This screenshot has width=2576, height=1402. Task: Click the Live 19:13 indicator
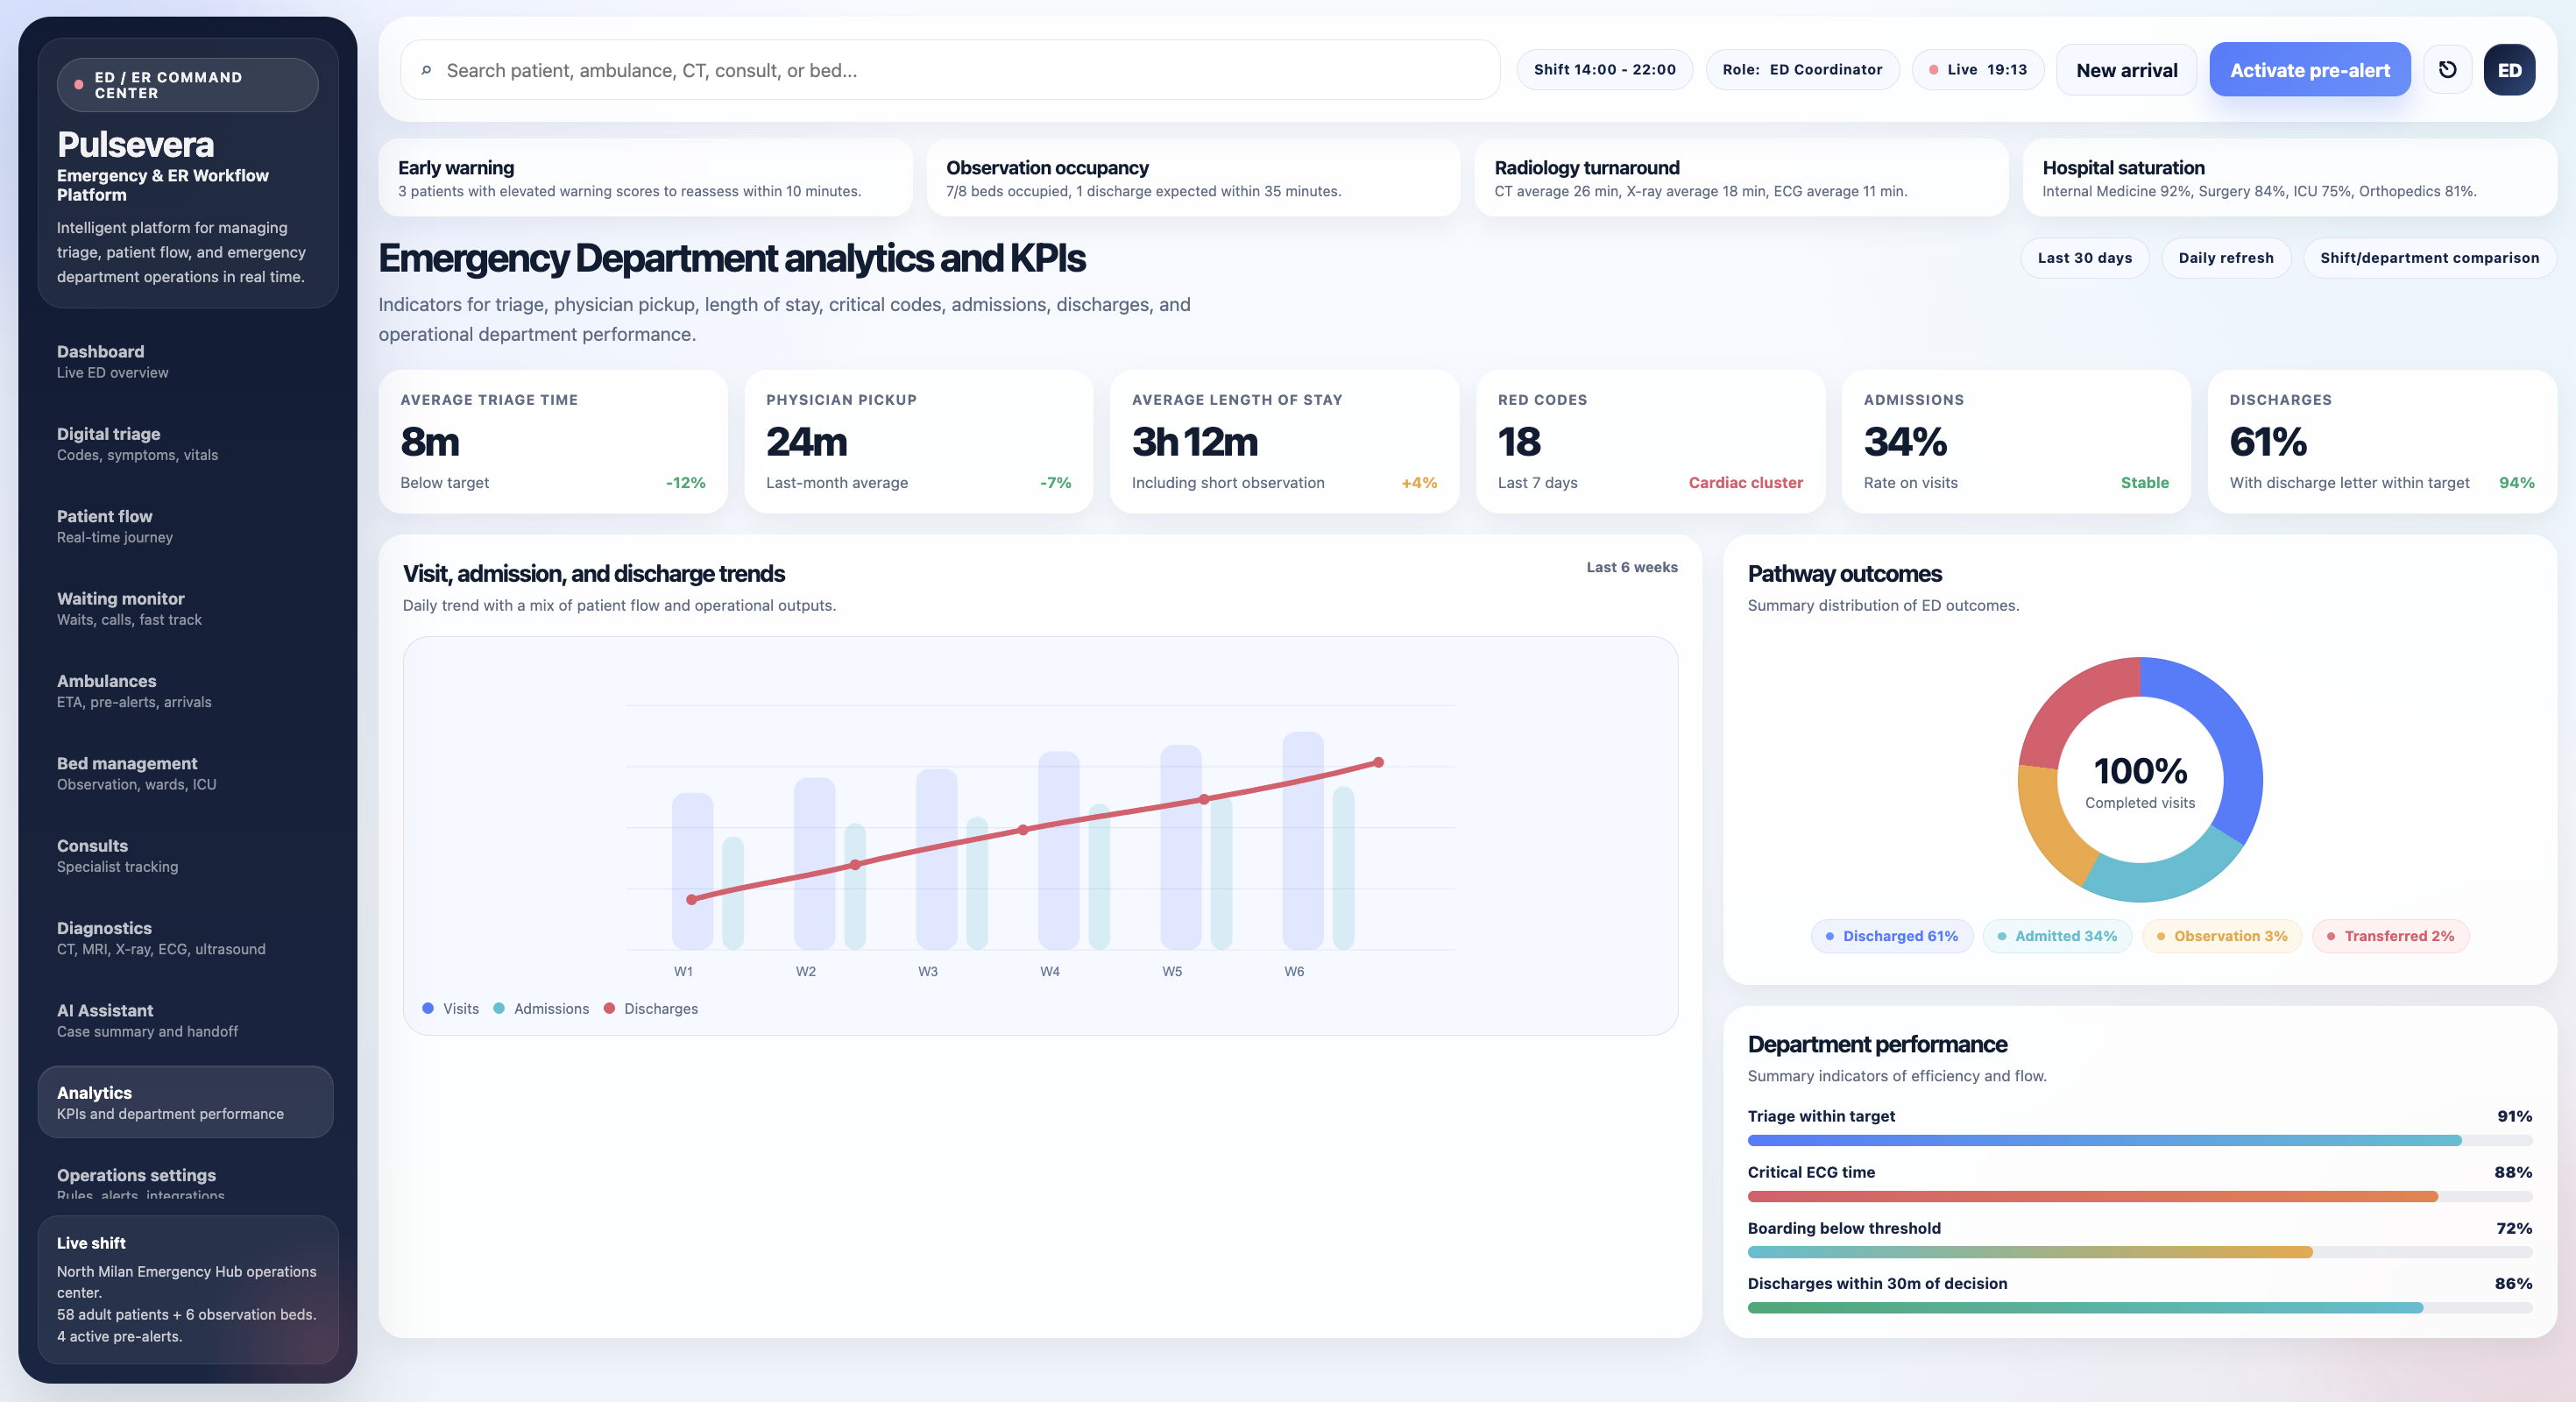(1977, 70)
